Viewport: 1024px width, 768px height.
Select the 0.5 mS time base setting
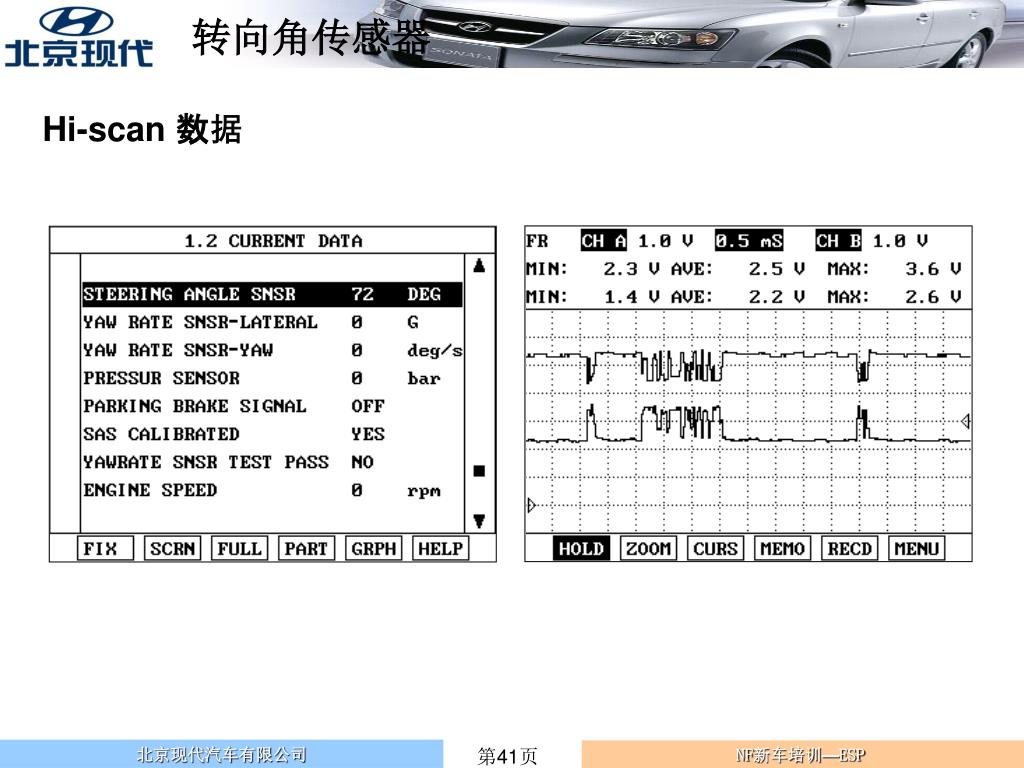point(749,241)
